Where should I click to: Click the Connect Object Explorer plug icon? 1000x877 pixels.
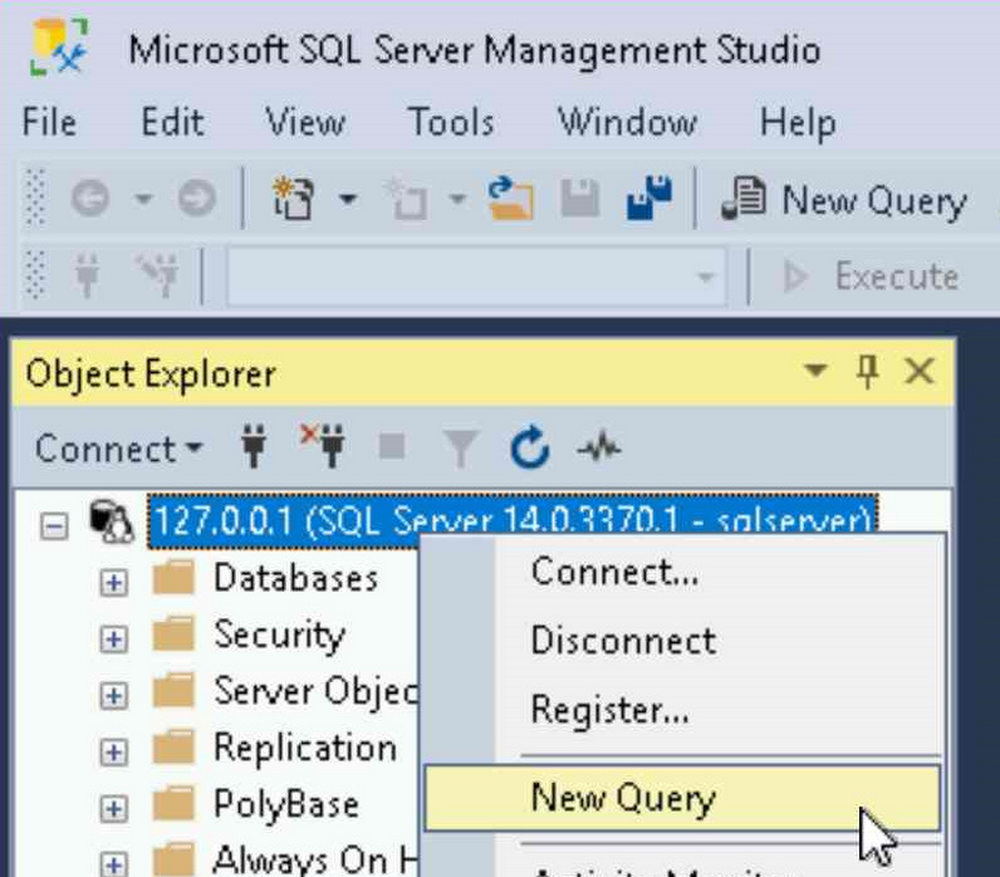[x=254, y=446]
